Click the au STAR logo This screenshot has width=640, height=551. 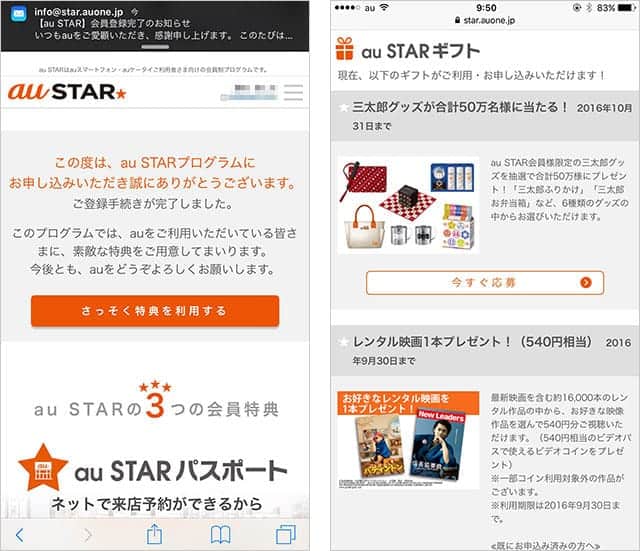point(67,91)
